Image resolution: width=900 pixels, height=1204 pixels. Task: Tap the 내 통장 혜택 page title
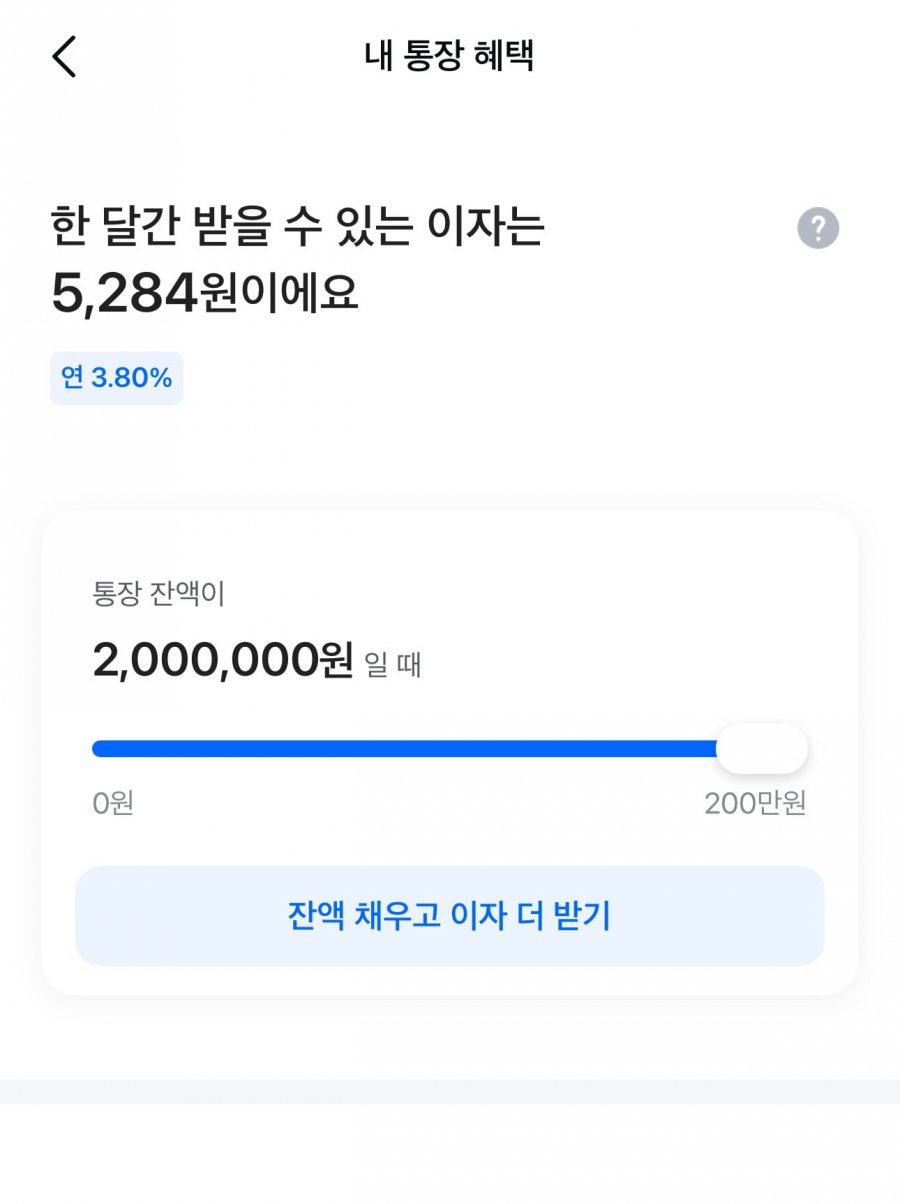[x=449, y=56]
